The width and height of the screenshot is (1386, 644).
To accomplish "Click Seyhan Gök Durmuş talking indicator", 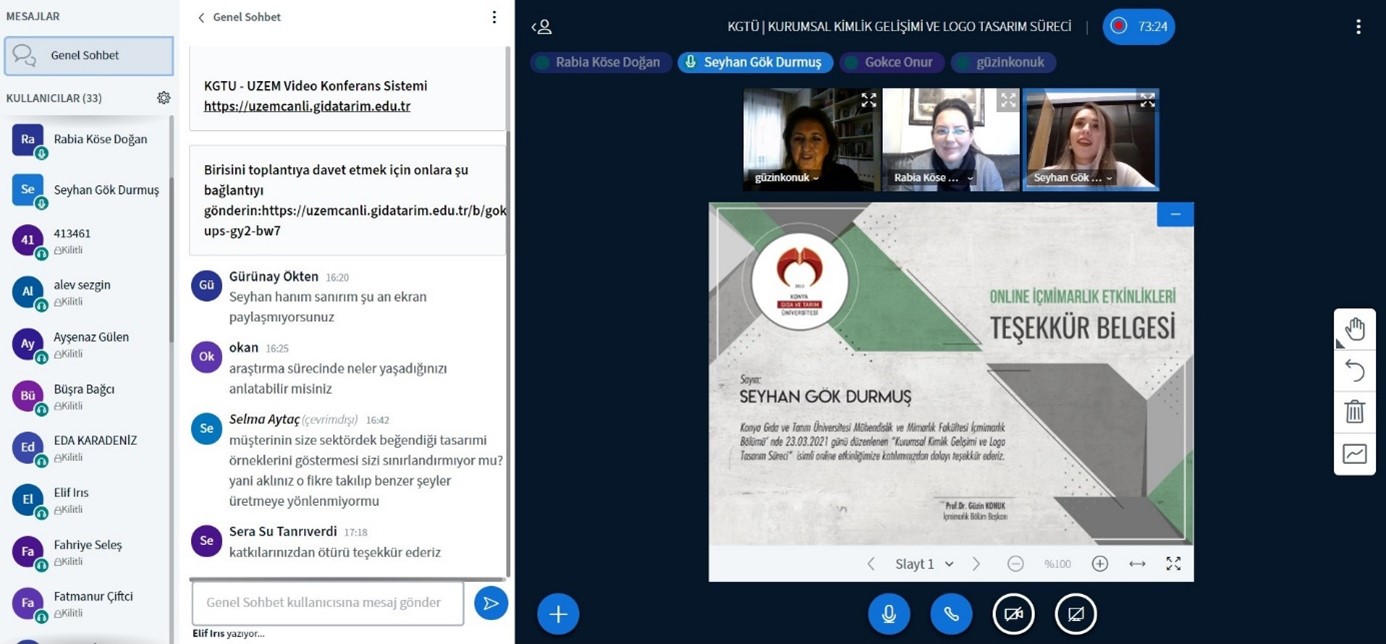I will (755, 62).
